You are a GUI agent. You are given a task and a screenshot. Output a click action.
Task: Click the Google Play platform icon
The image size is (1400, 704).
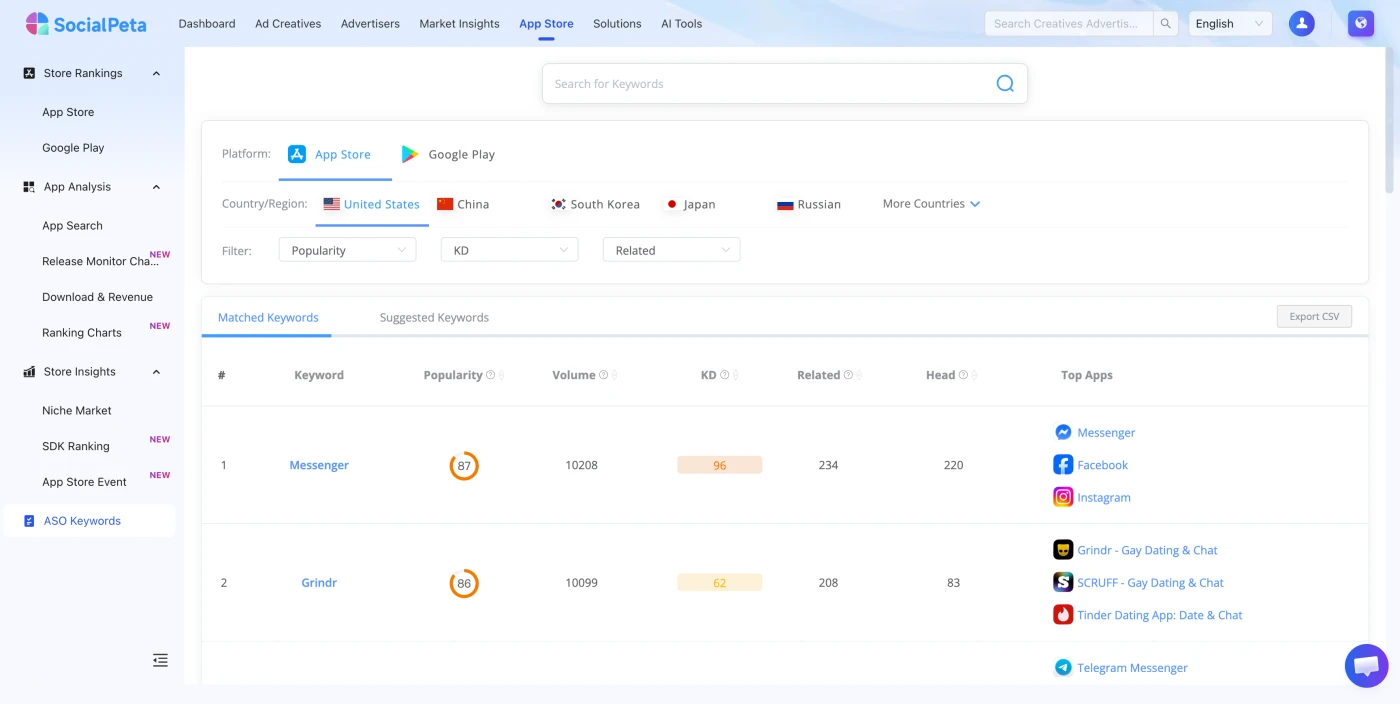(x=410, y=154)
